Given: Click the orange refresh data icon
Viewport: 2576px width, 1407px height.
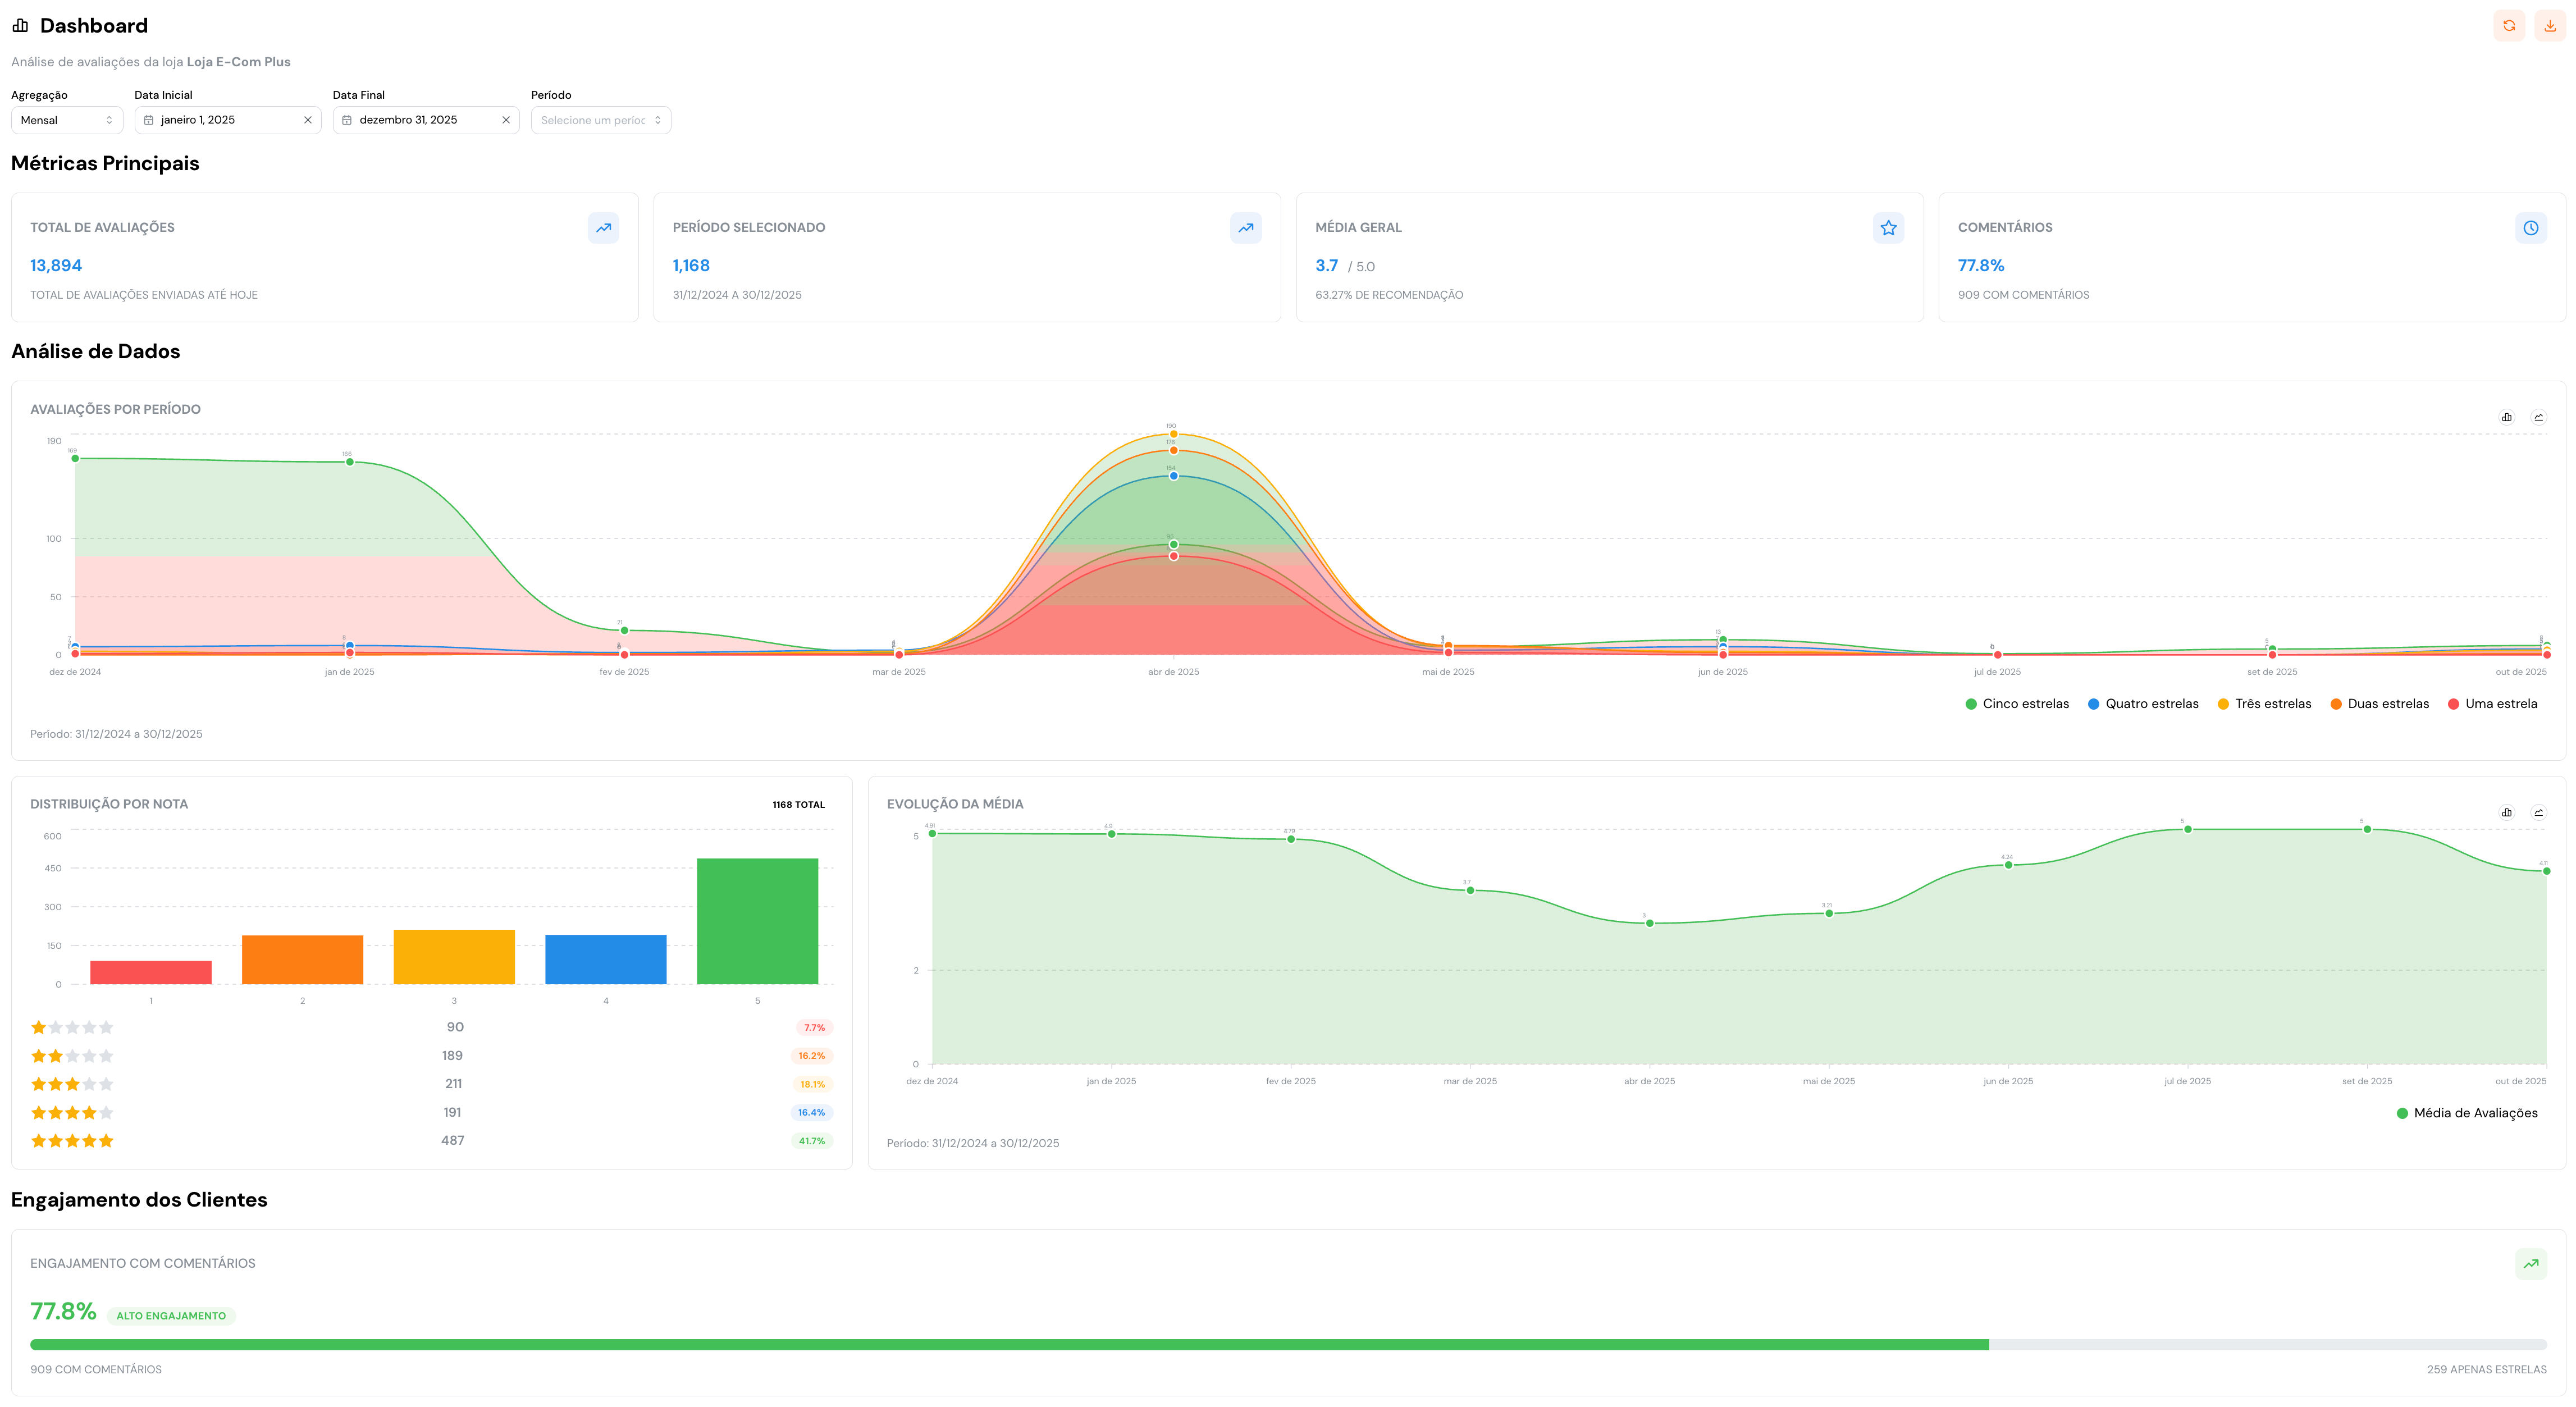Looking at the screenshot, I should 2508,26.
